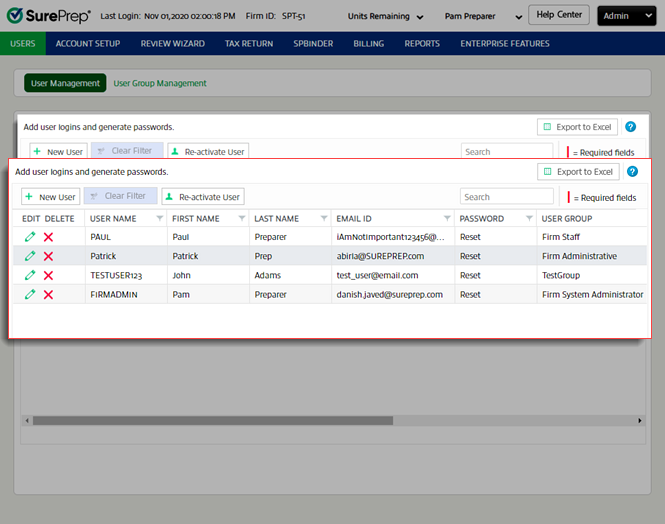Click the SurePrep logo
The image size is (665, 524).
pyautogui.click(x=47, y=16)
